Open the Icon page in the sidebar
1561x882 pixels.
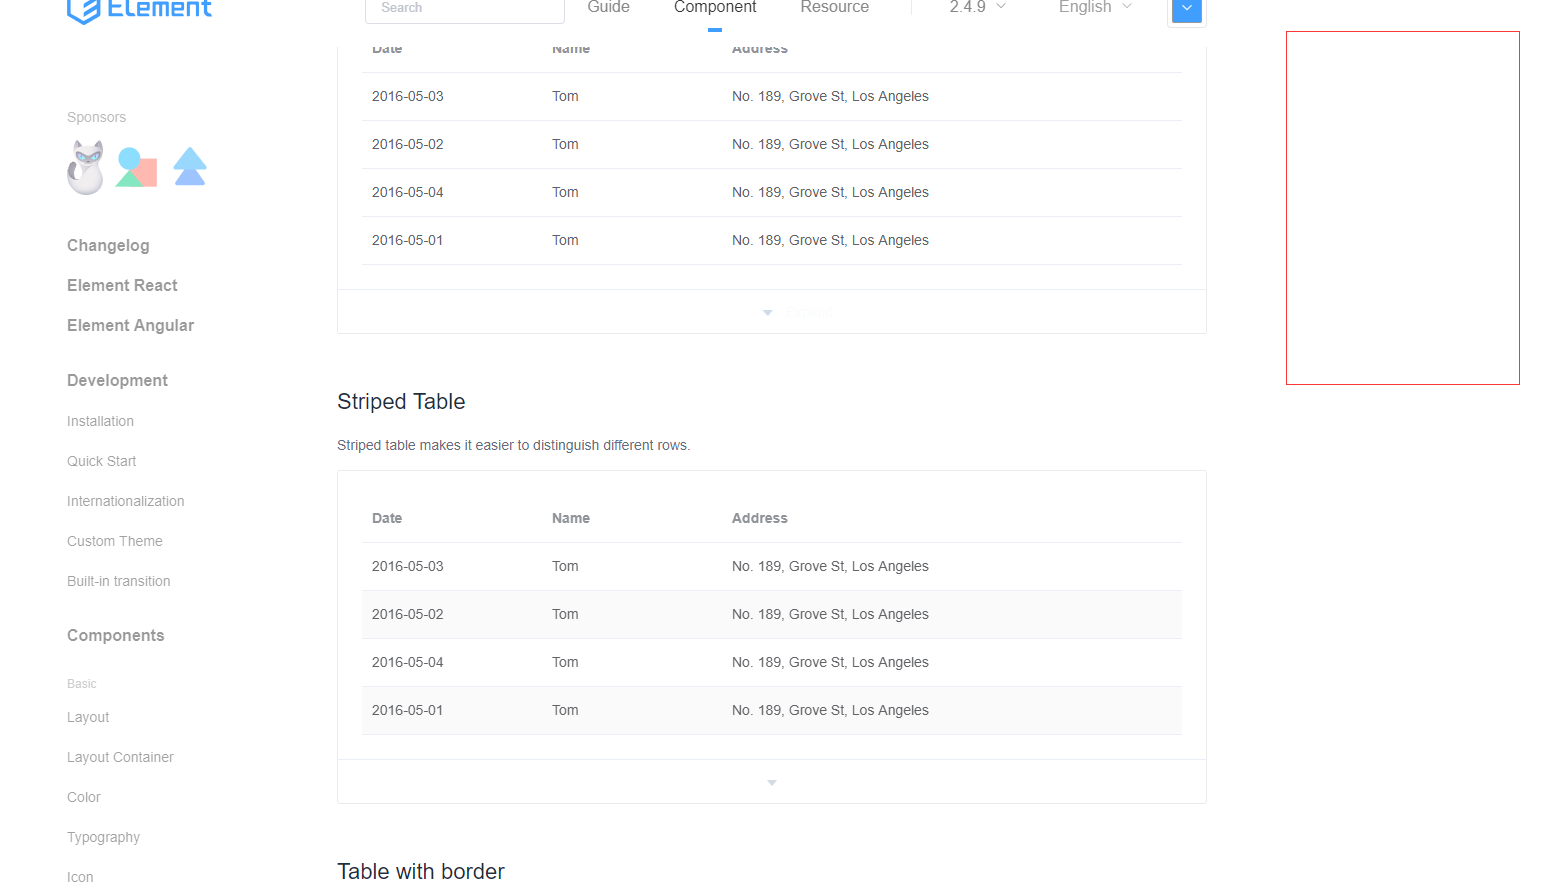pos(80,877)
